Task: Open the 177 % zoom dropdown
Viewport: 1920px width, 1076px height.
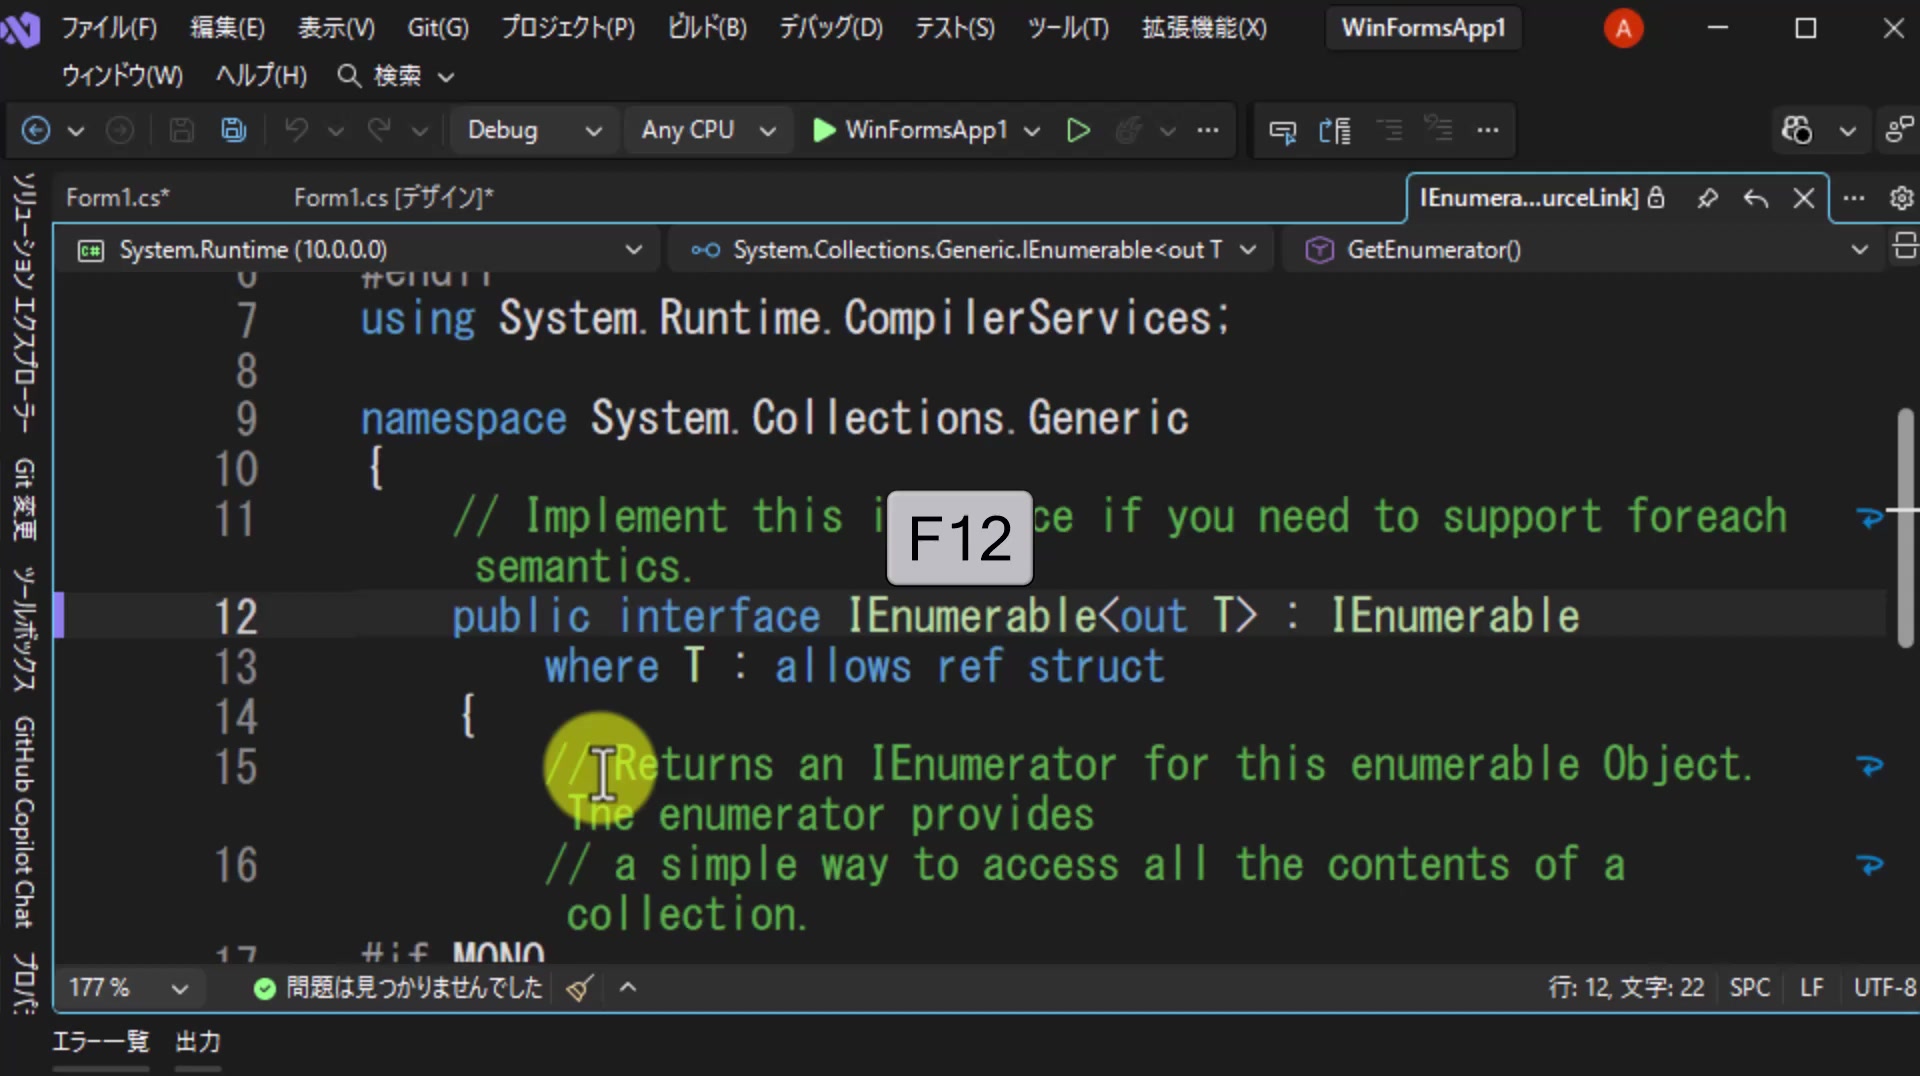Action: coord(179,989)
